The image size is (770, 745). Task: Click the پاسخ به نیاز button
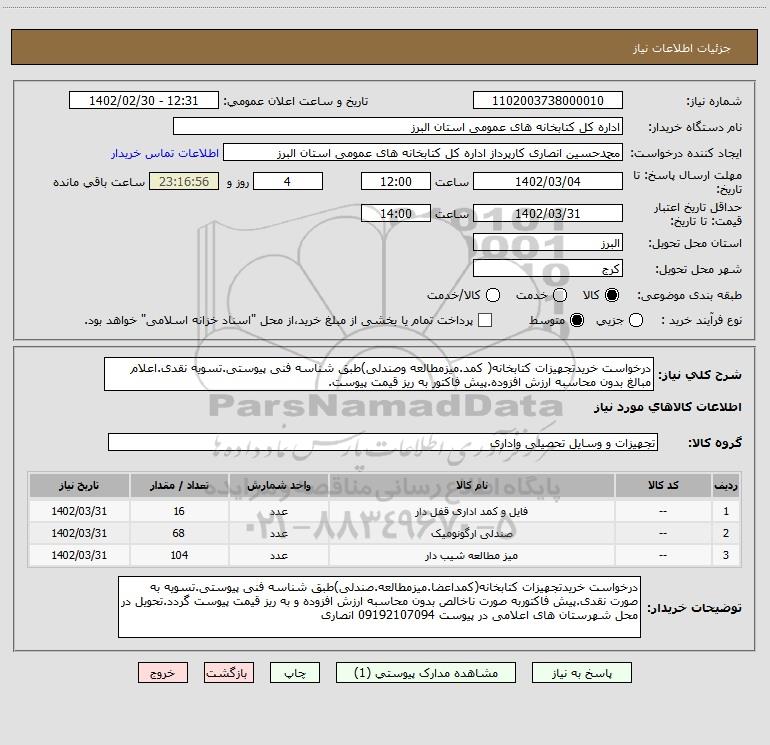tap(581, 673)
